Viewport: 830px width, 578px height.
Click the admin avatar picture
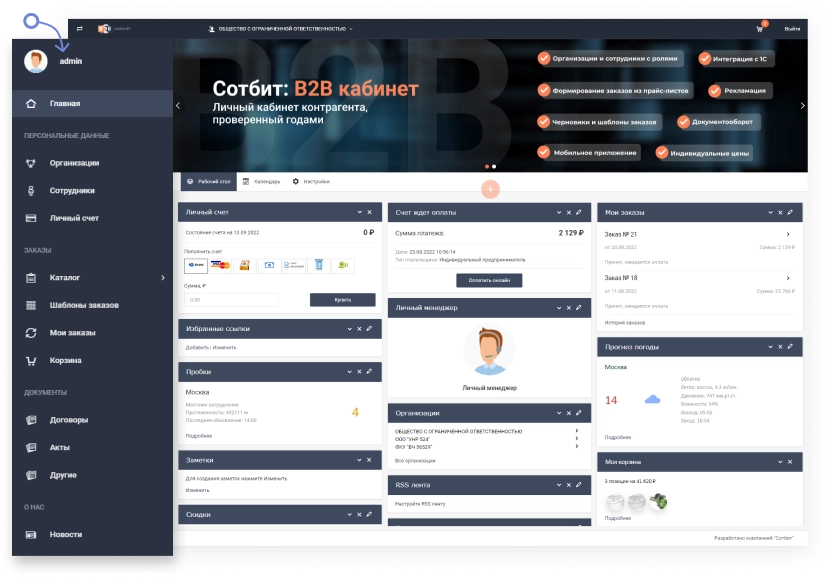(x=36, y=61)
